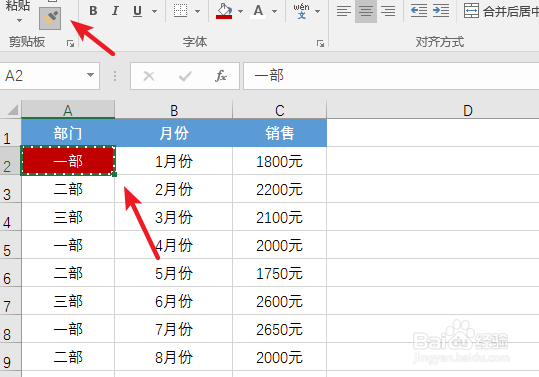The image size is (539, 377).
Task: Click Insert Function fx icon
Action: 221,76
